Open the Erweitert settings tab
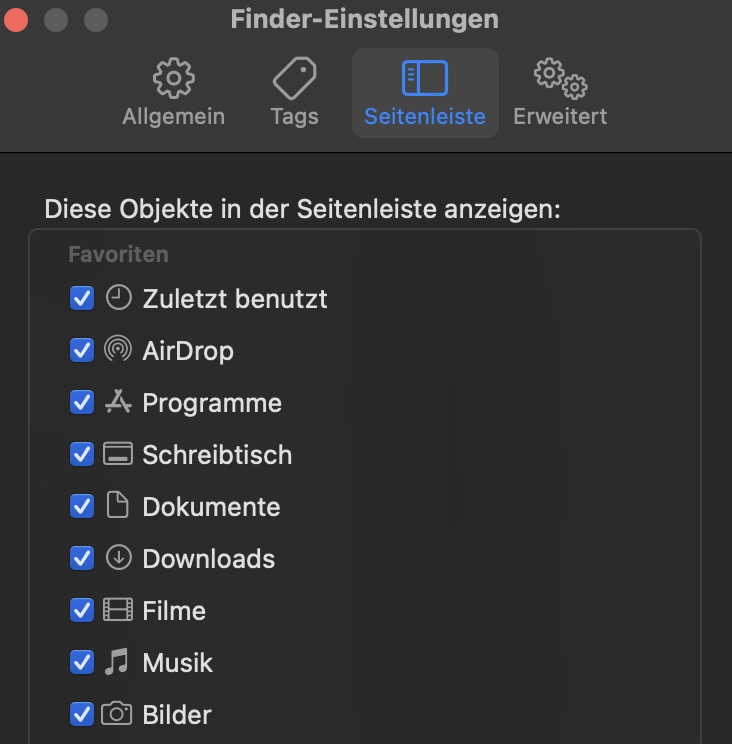 tap(560, 93)
